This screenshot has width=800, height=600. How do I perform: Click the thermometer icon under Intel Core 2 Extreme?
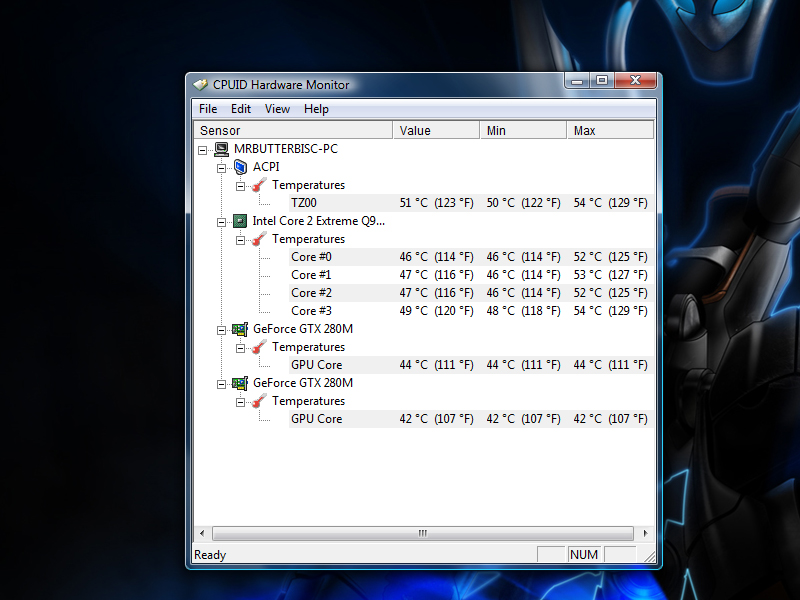coord(259,239)
